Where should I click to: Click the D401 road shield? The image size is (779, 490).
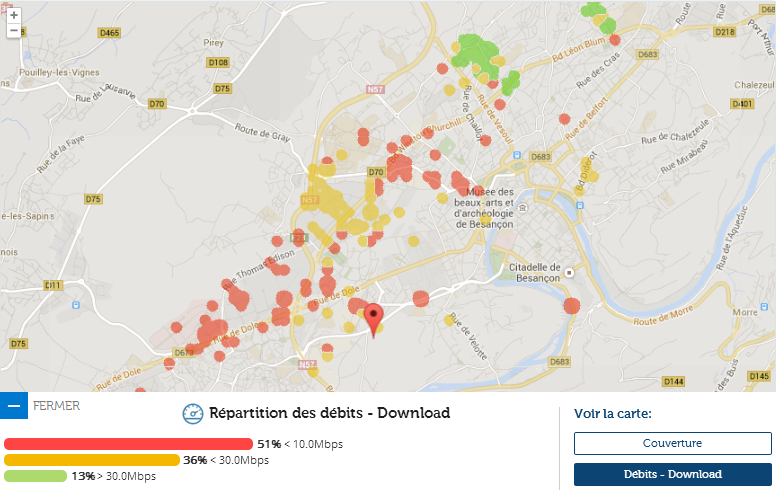(742, 103)
